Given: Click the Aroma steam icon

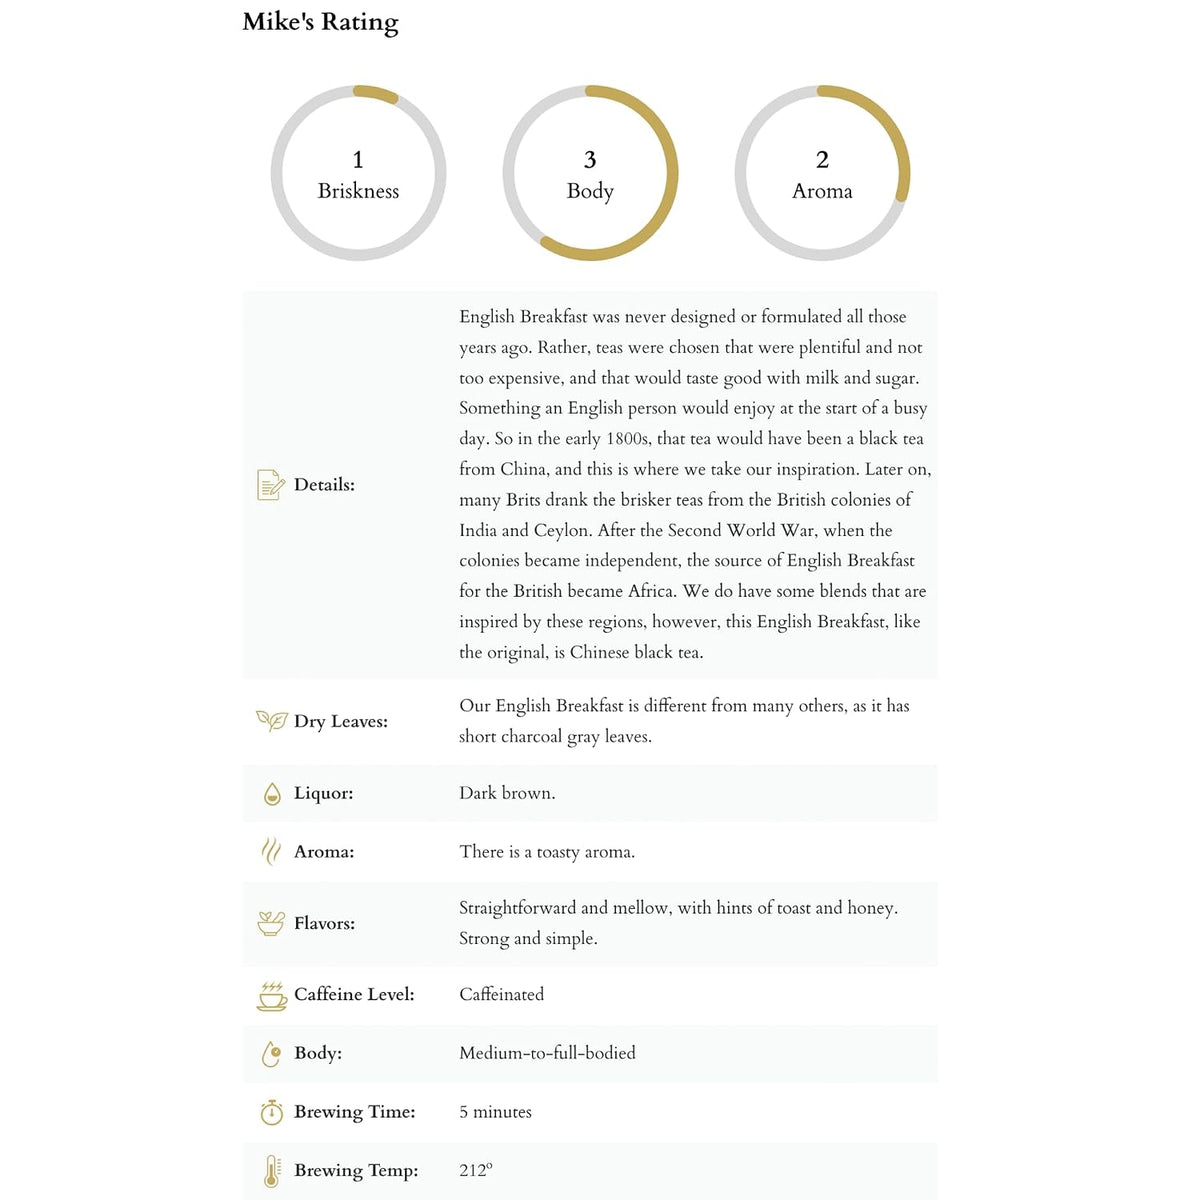Looking at the screenshot, I should click(x=271, y=852).
